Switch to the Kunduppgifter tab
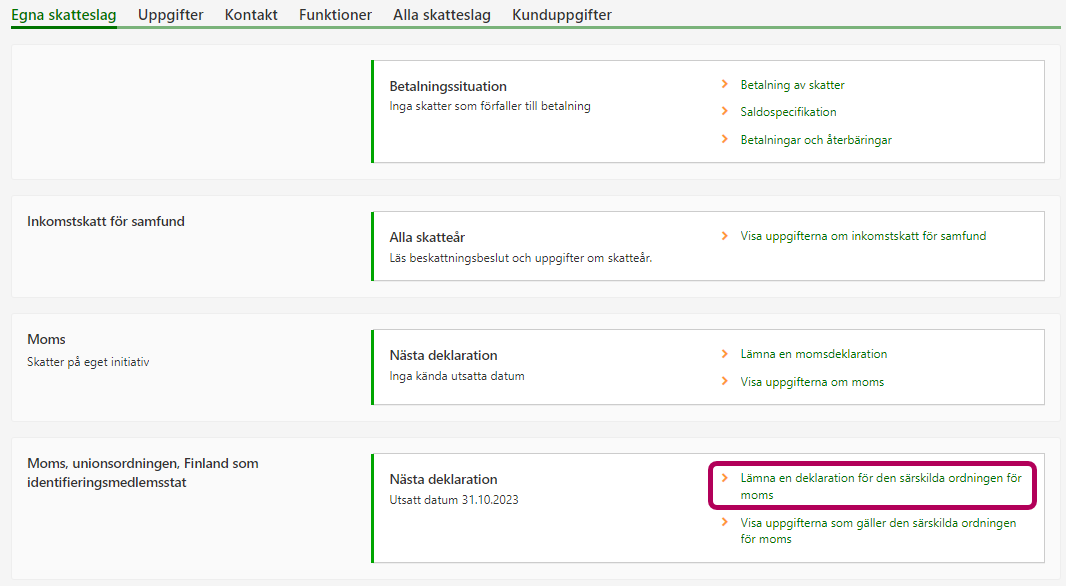 561,15
